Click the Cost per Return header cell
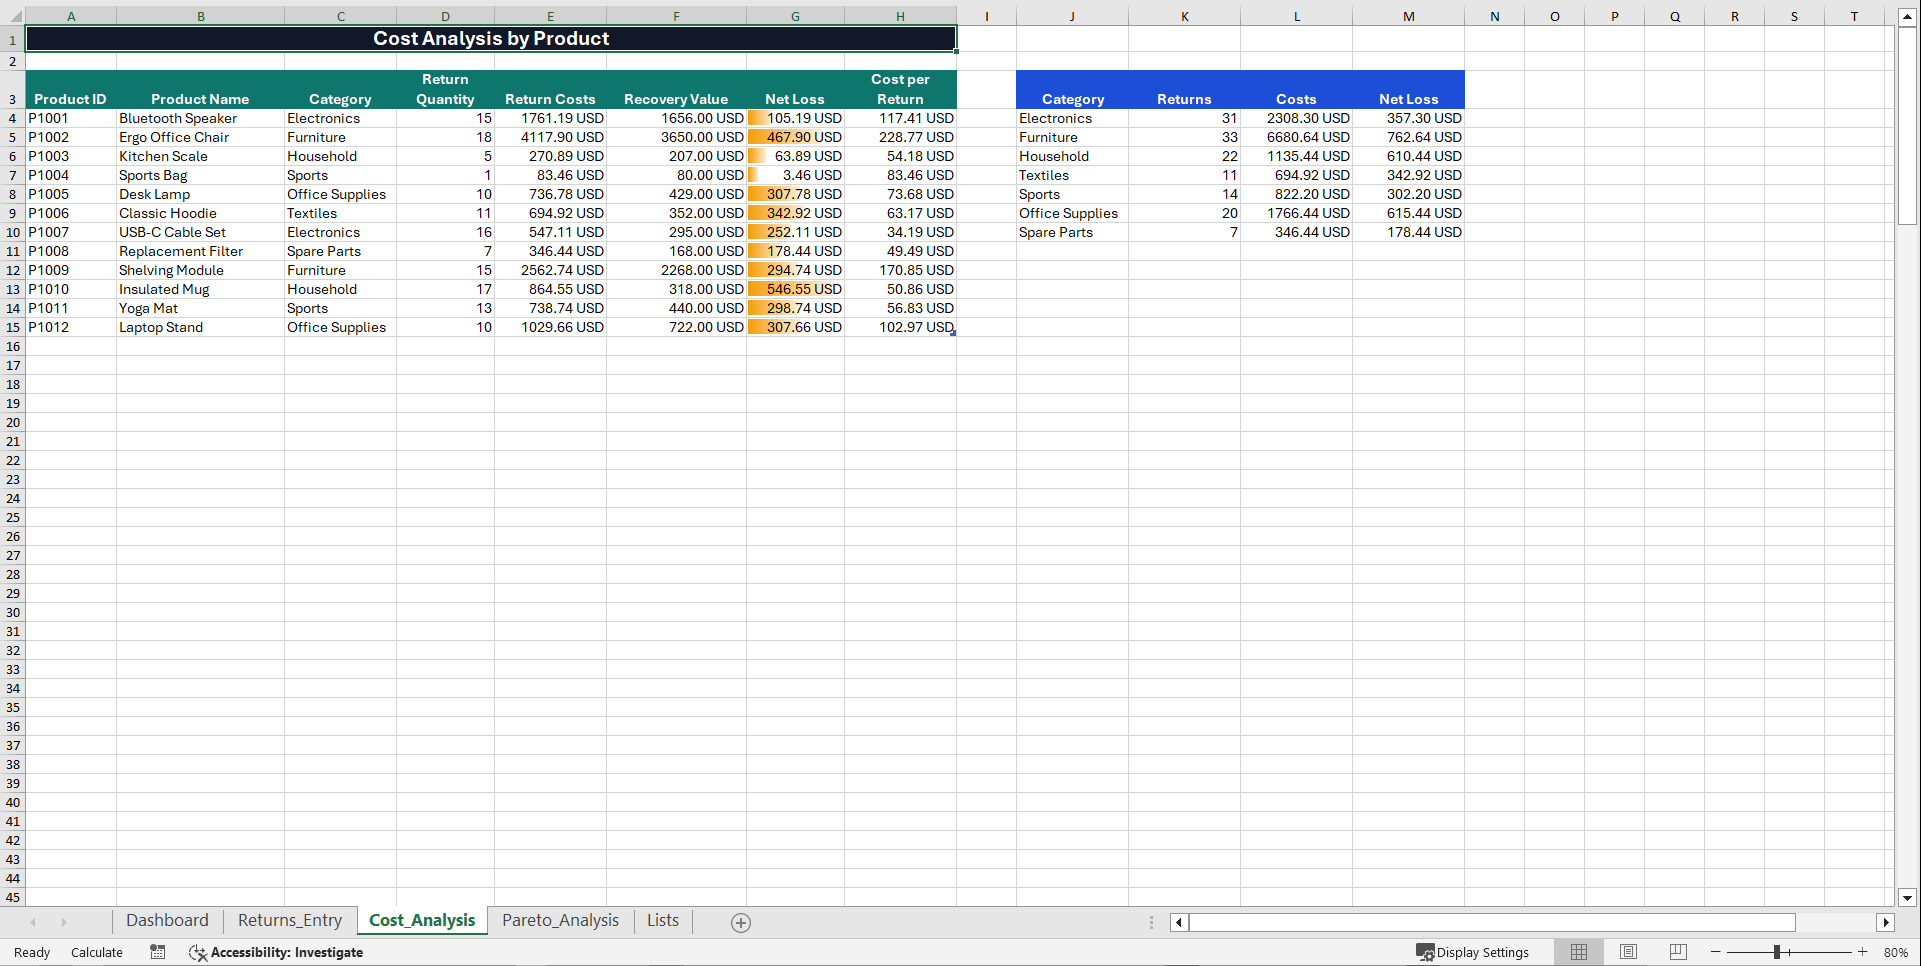1921x966 pixels. (900, 89)
